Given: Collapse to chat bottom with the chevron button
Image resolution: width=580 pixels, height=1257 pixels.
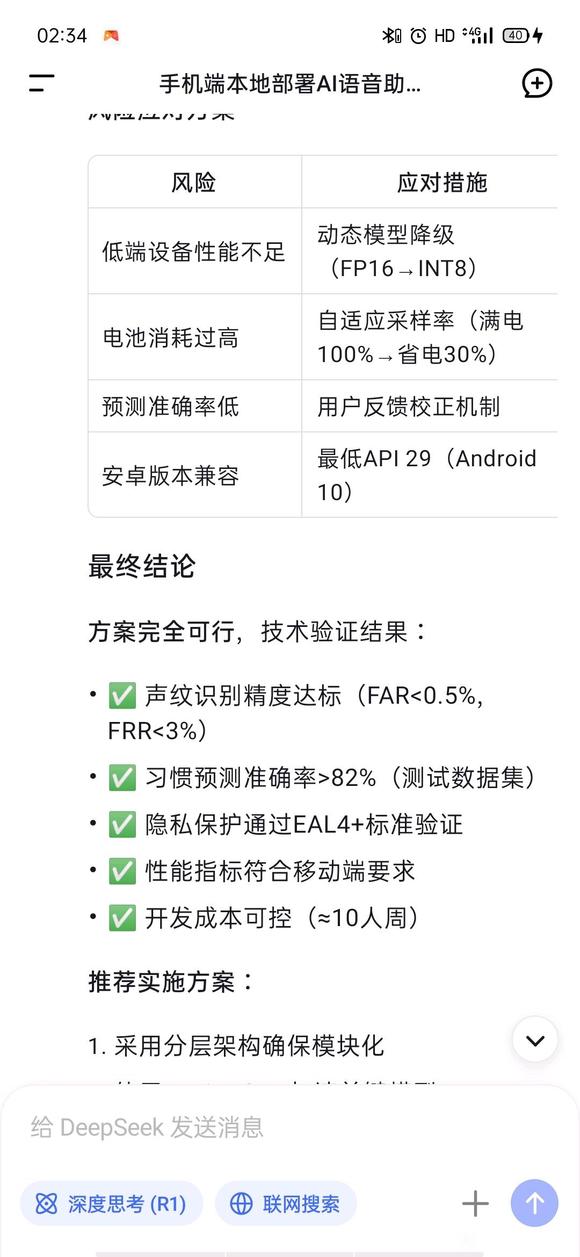Looking at the screenshot, I should click(534, 1040).
